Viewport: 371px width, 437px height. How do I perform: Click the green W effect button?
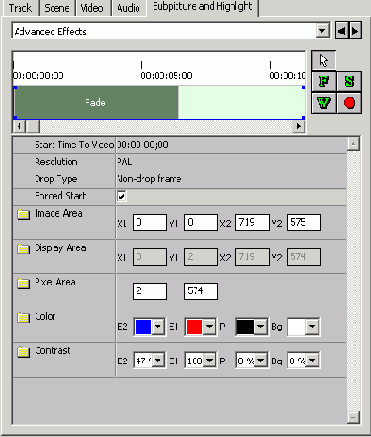324,103
